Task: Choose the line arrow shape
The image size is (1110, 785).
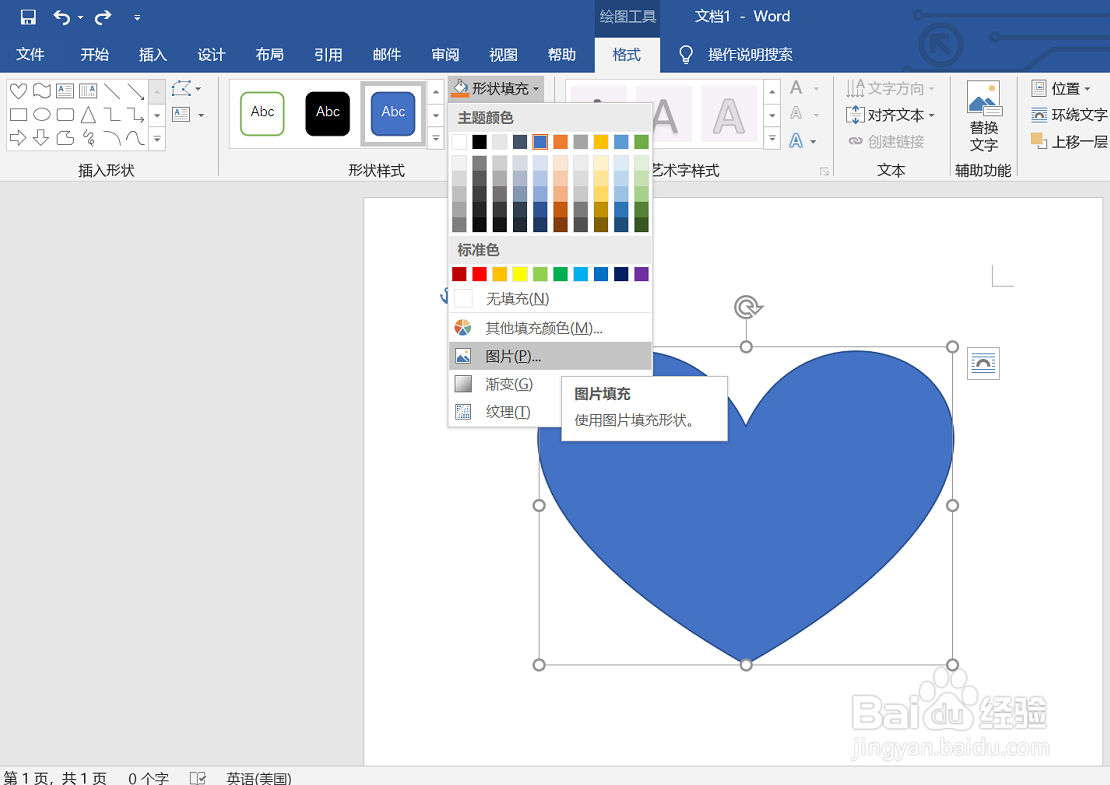Action: click(x=135, y=91)
